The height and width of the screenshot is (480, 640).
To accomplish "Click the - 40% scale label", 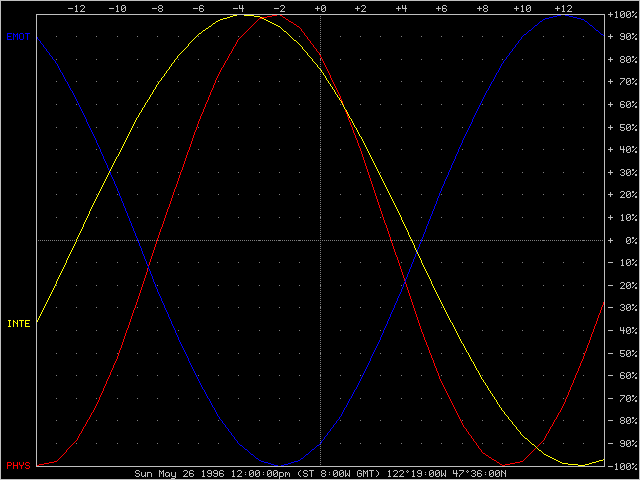I will (x=622, y=330).
